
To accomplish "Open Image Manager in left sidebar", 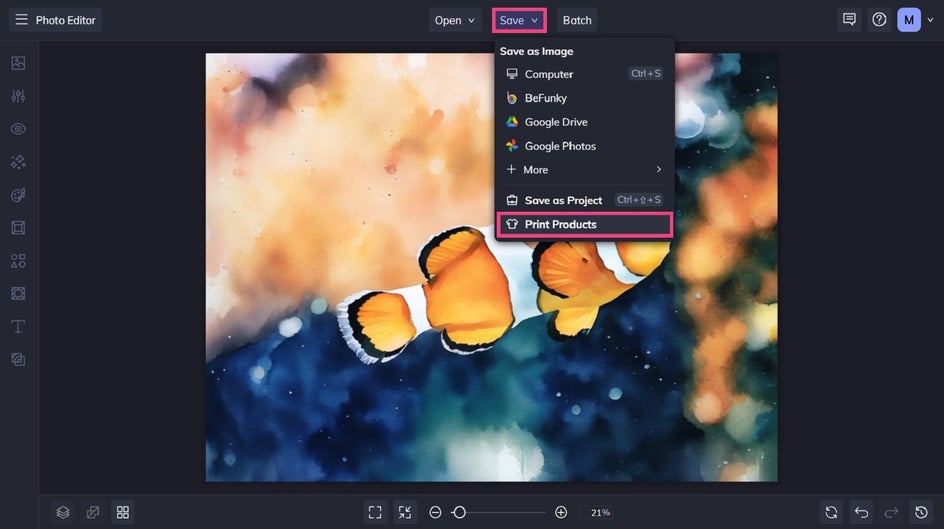I will click(18, 63).
